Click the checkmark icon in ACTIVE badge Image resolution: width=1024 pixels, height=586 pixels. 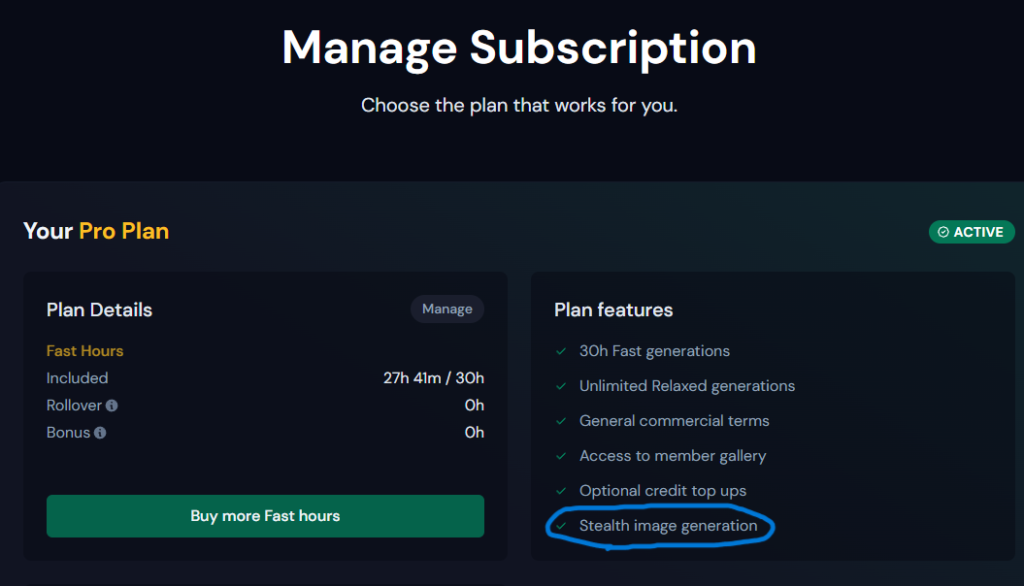(943, 232)
